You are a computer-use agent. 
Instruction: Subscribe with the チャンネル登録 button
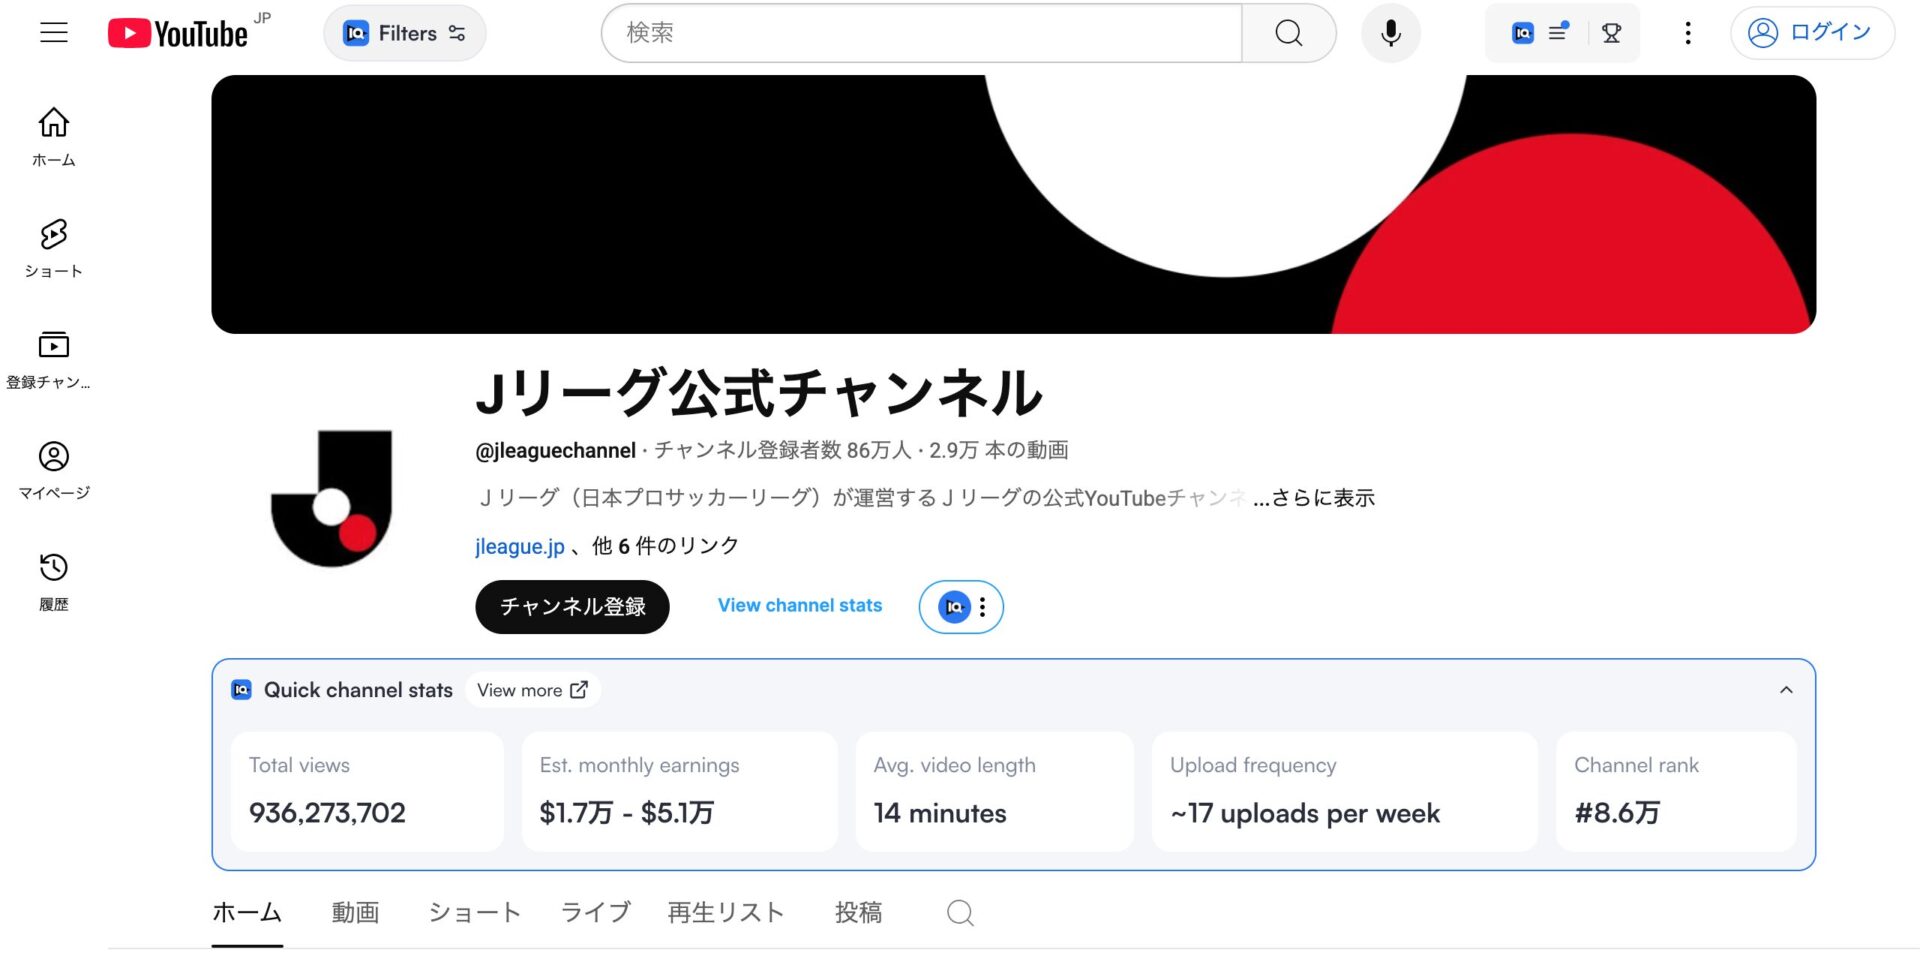click(572, 607)
